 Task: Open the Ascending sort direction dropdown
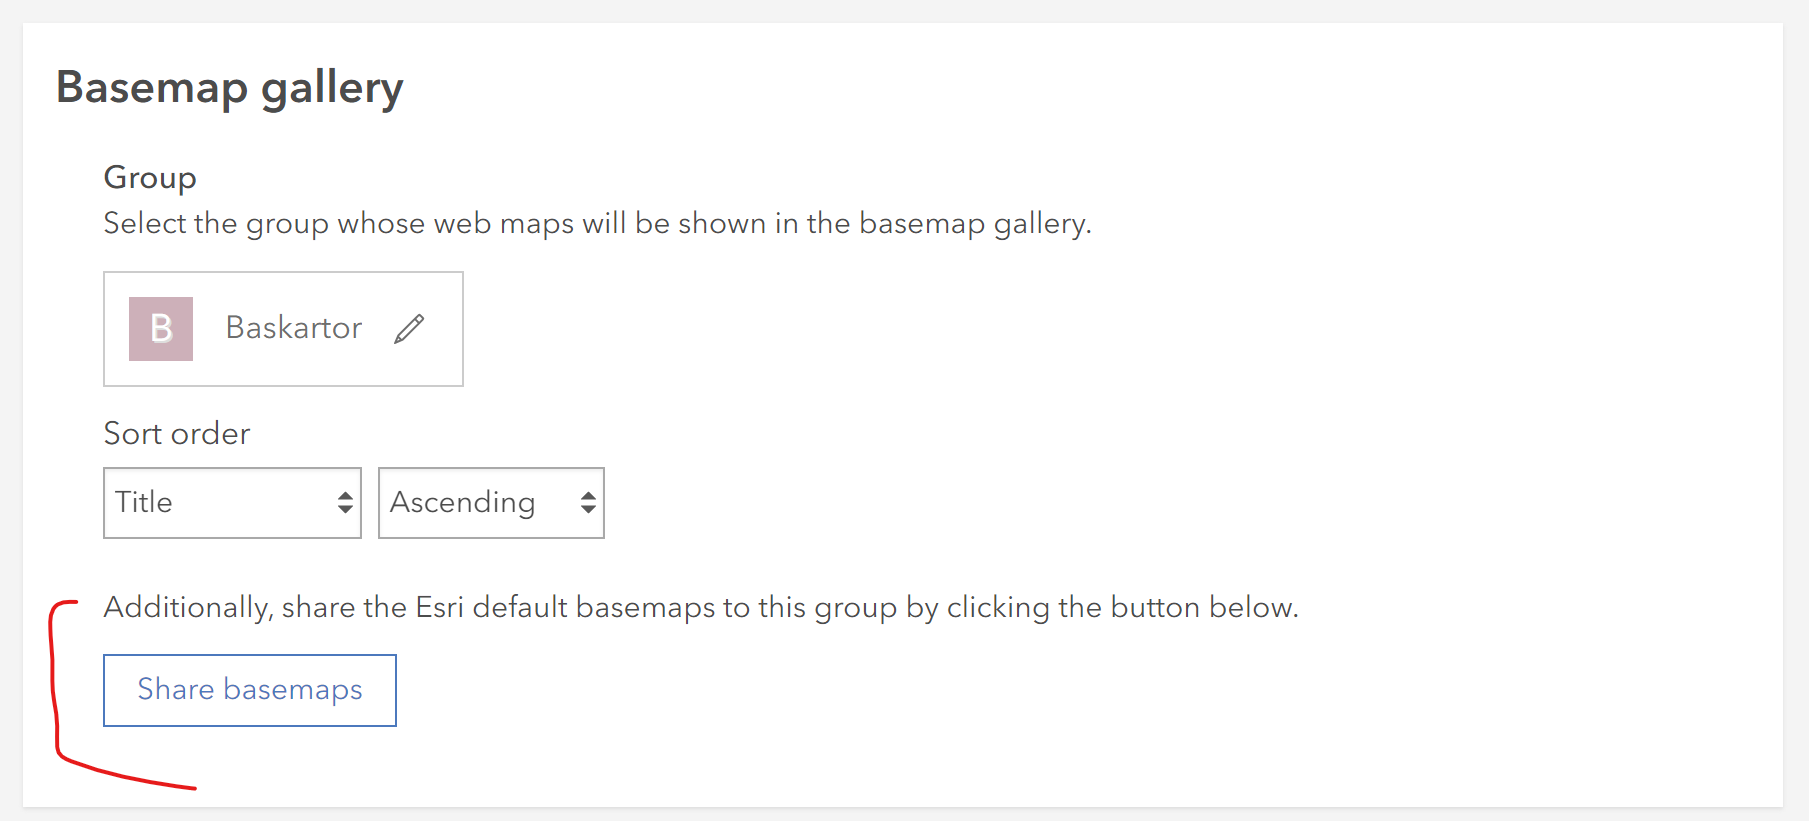[491, 503]
